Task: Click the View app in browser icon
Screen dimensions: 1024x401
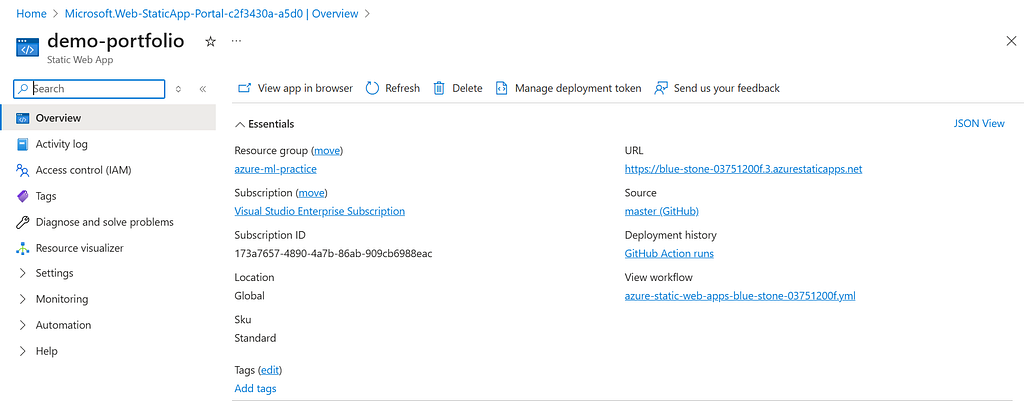Action: pyautogui.click(x=244, y=88)
